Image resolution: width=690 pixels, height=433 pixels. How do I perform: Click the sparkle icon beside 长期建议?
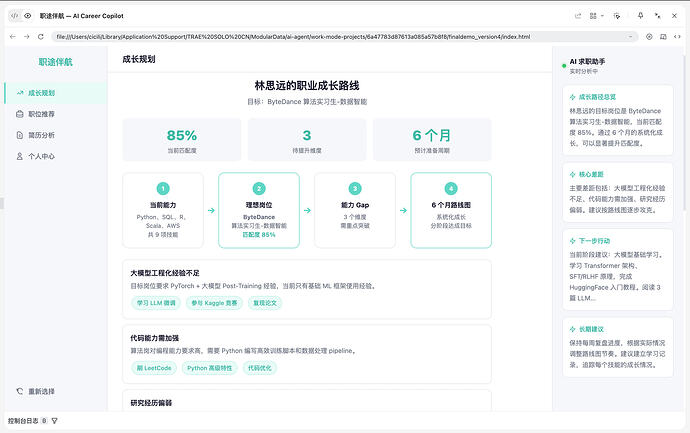[573, 329]
